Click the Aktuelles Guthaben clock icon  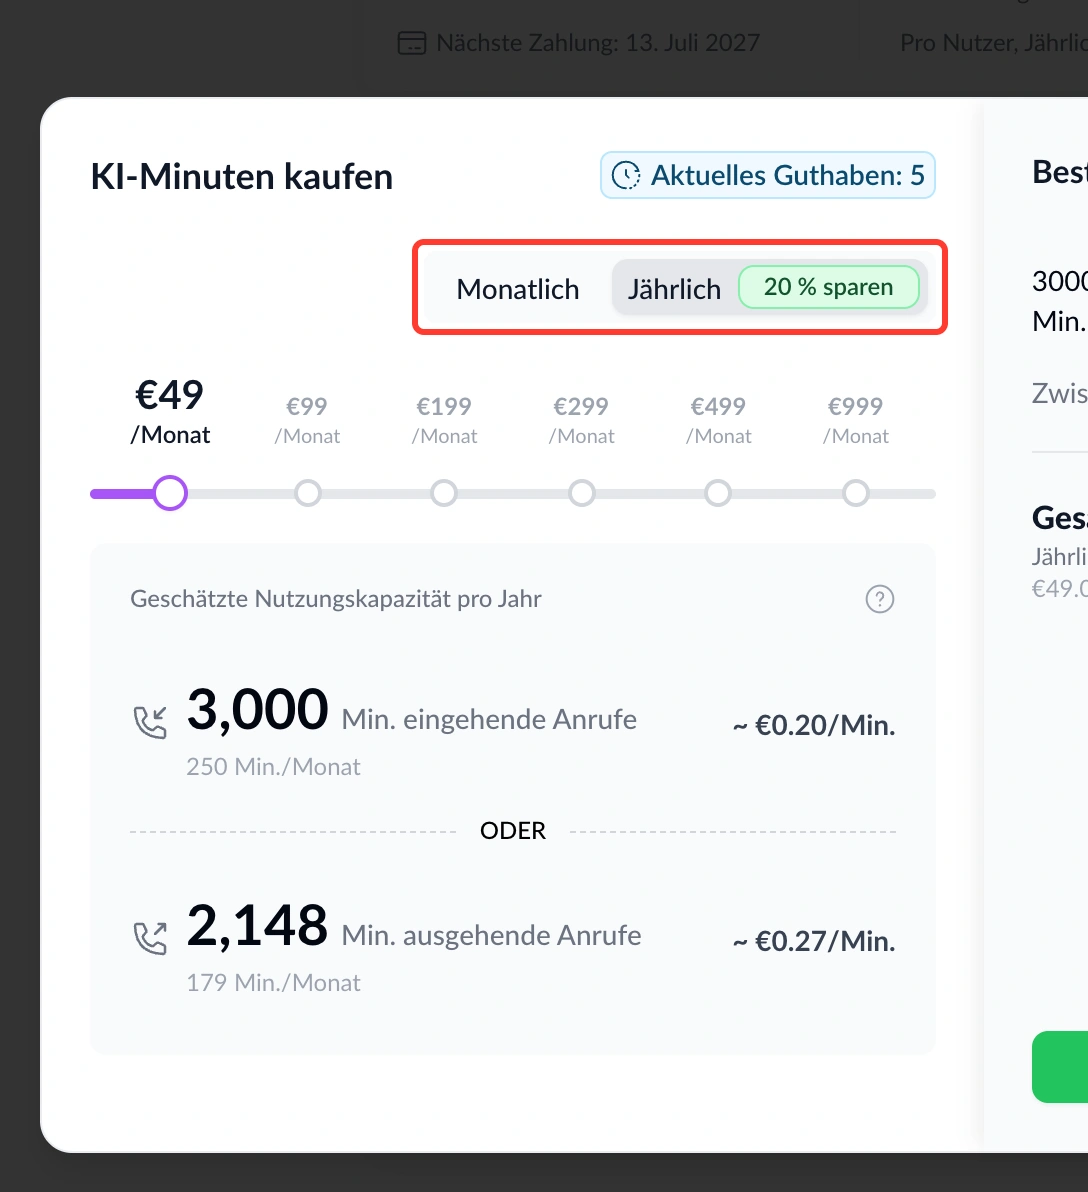pos(626,176)
